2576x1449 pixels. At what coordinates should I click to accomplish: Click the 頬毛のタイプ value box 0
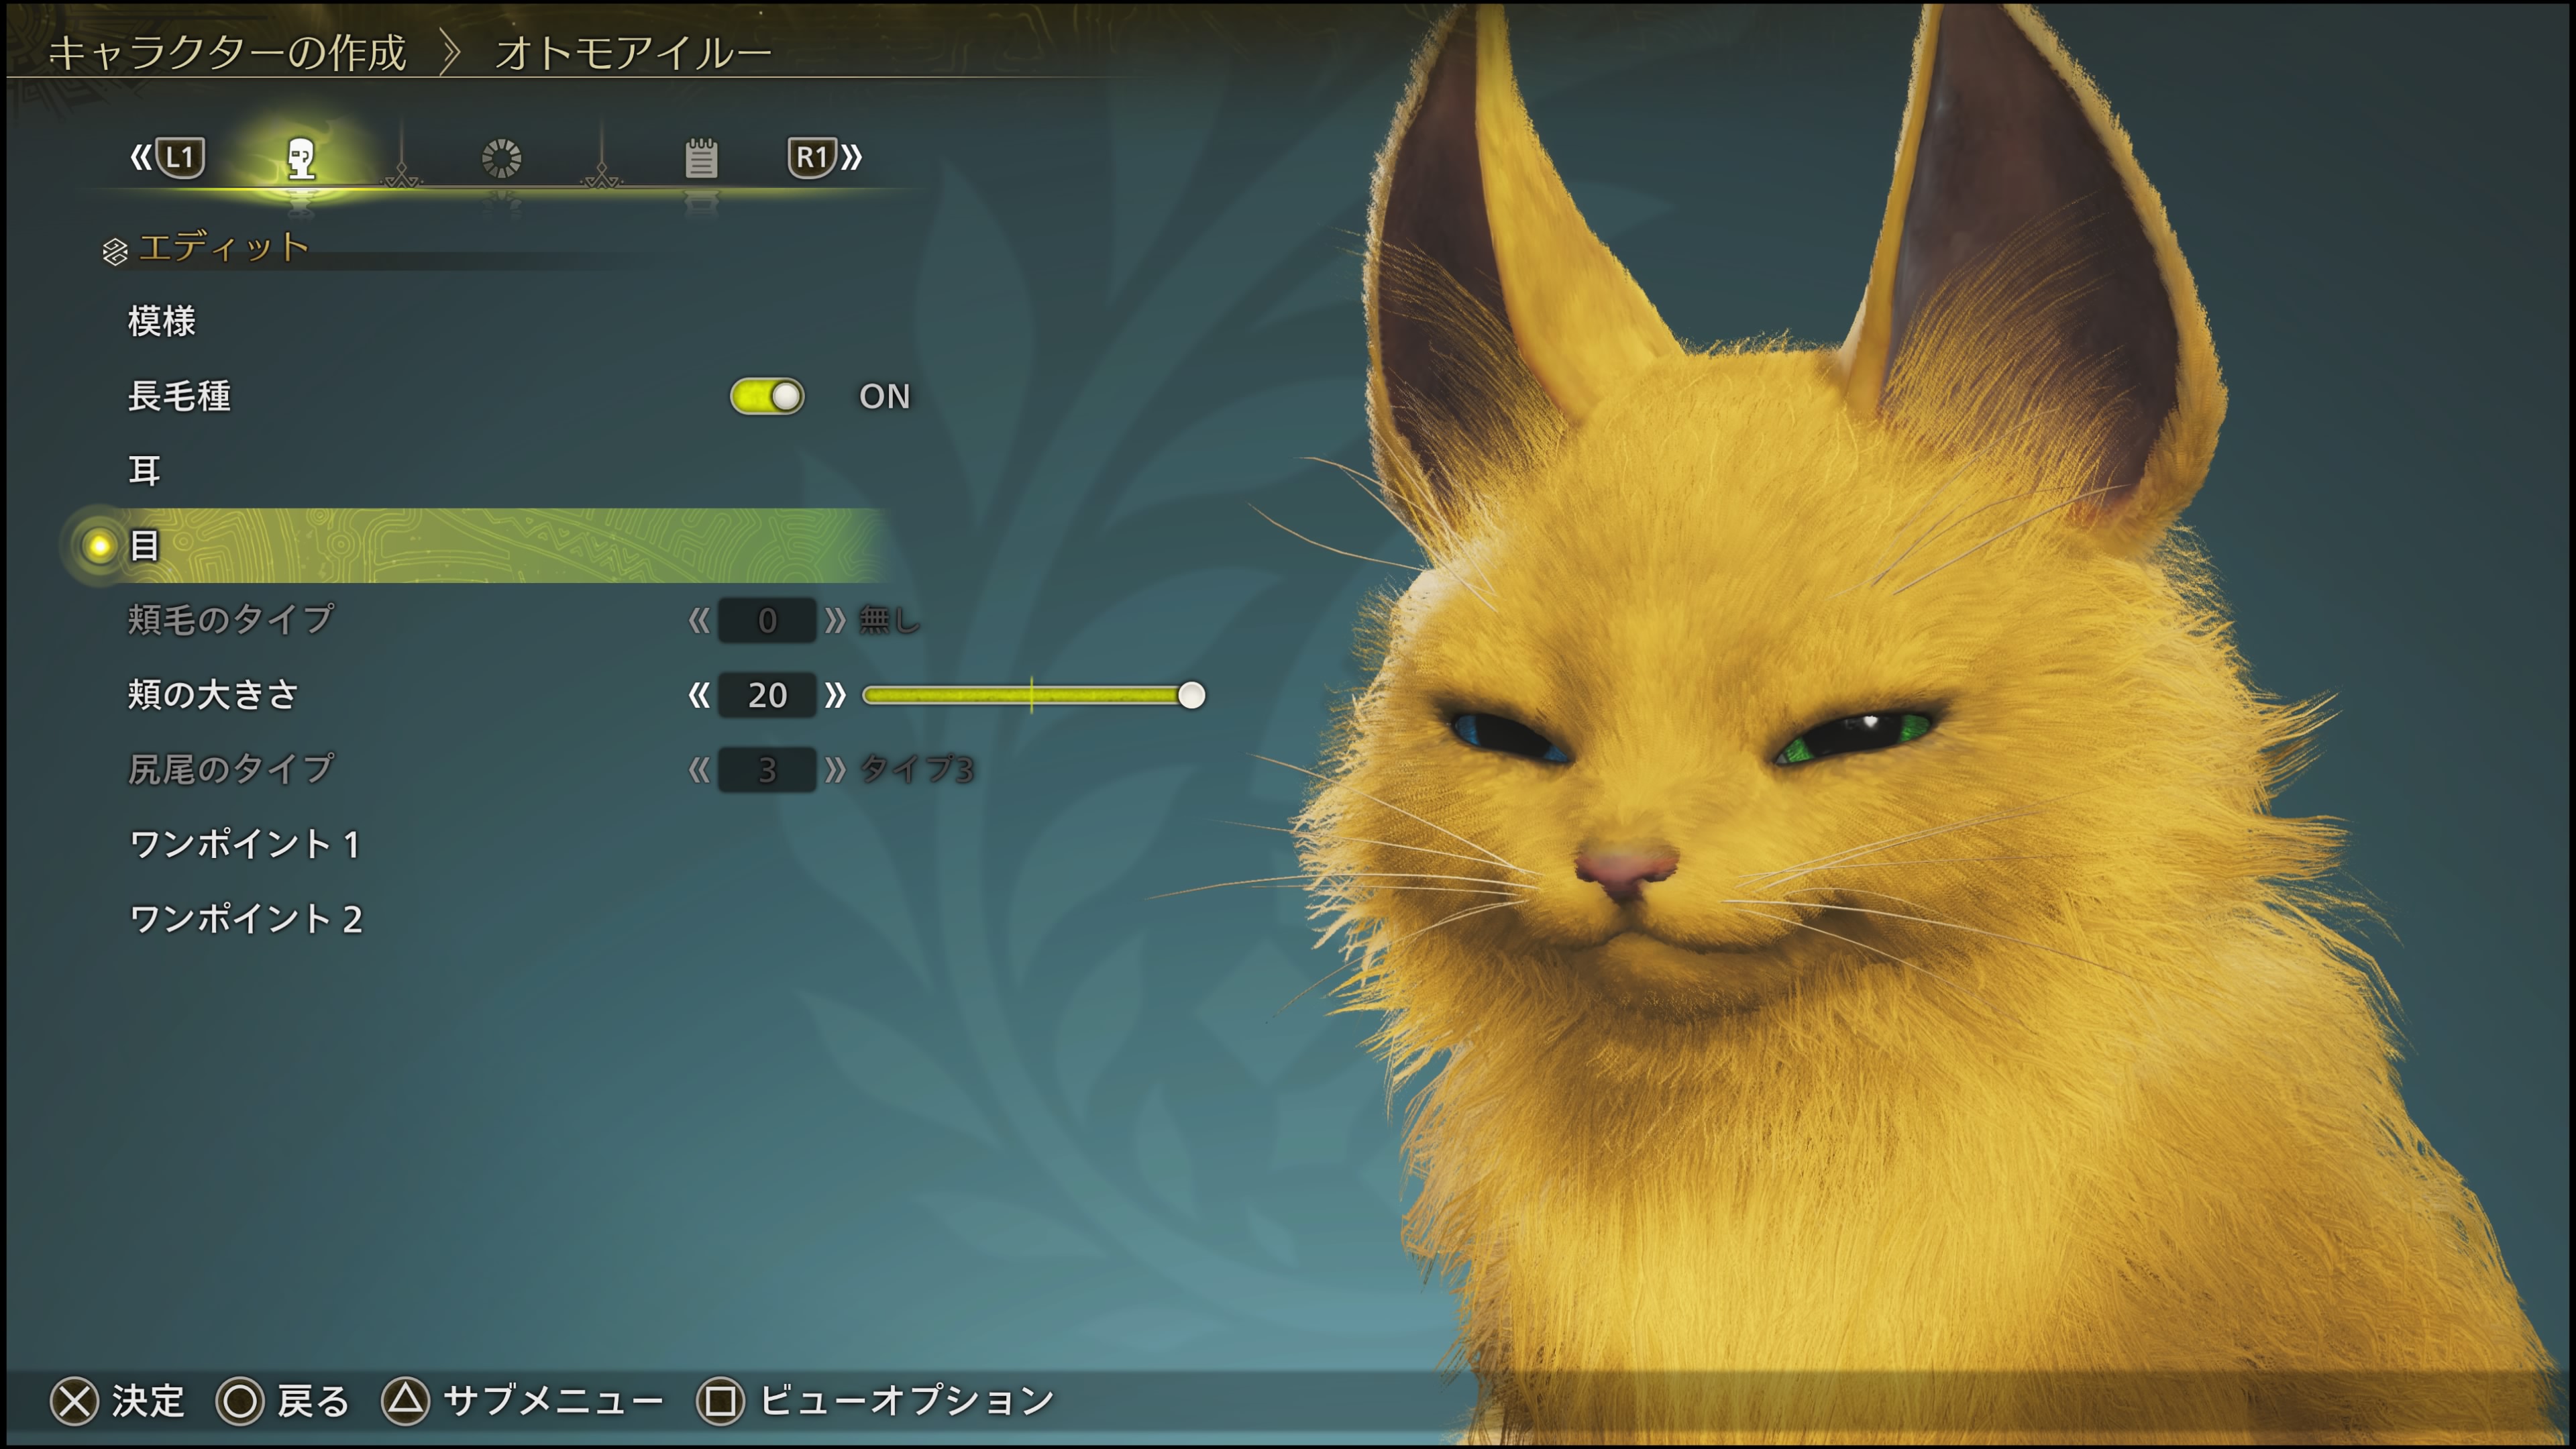tap(767, 621)
